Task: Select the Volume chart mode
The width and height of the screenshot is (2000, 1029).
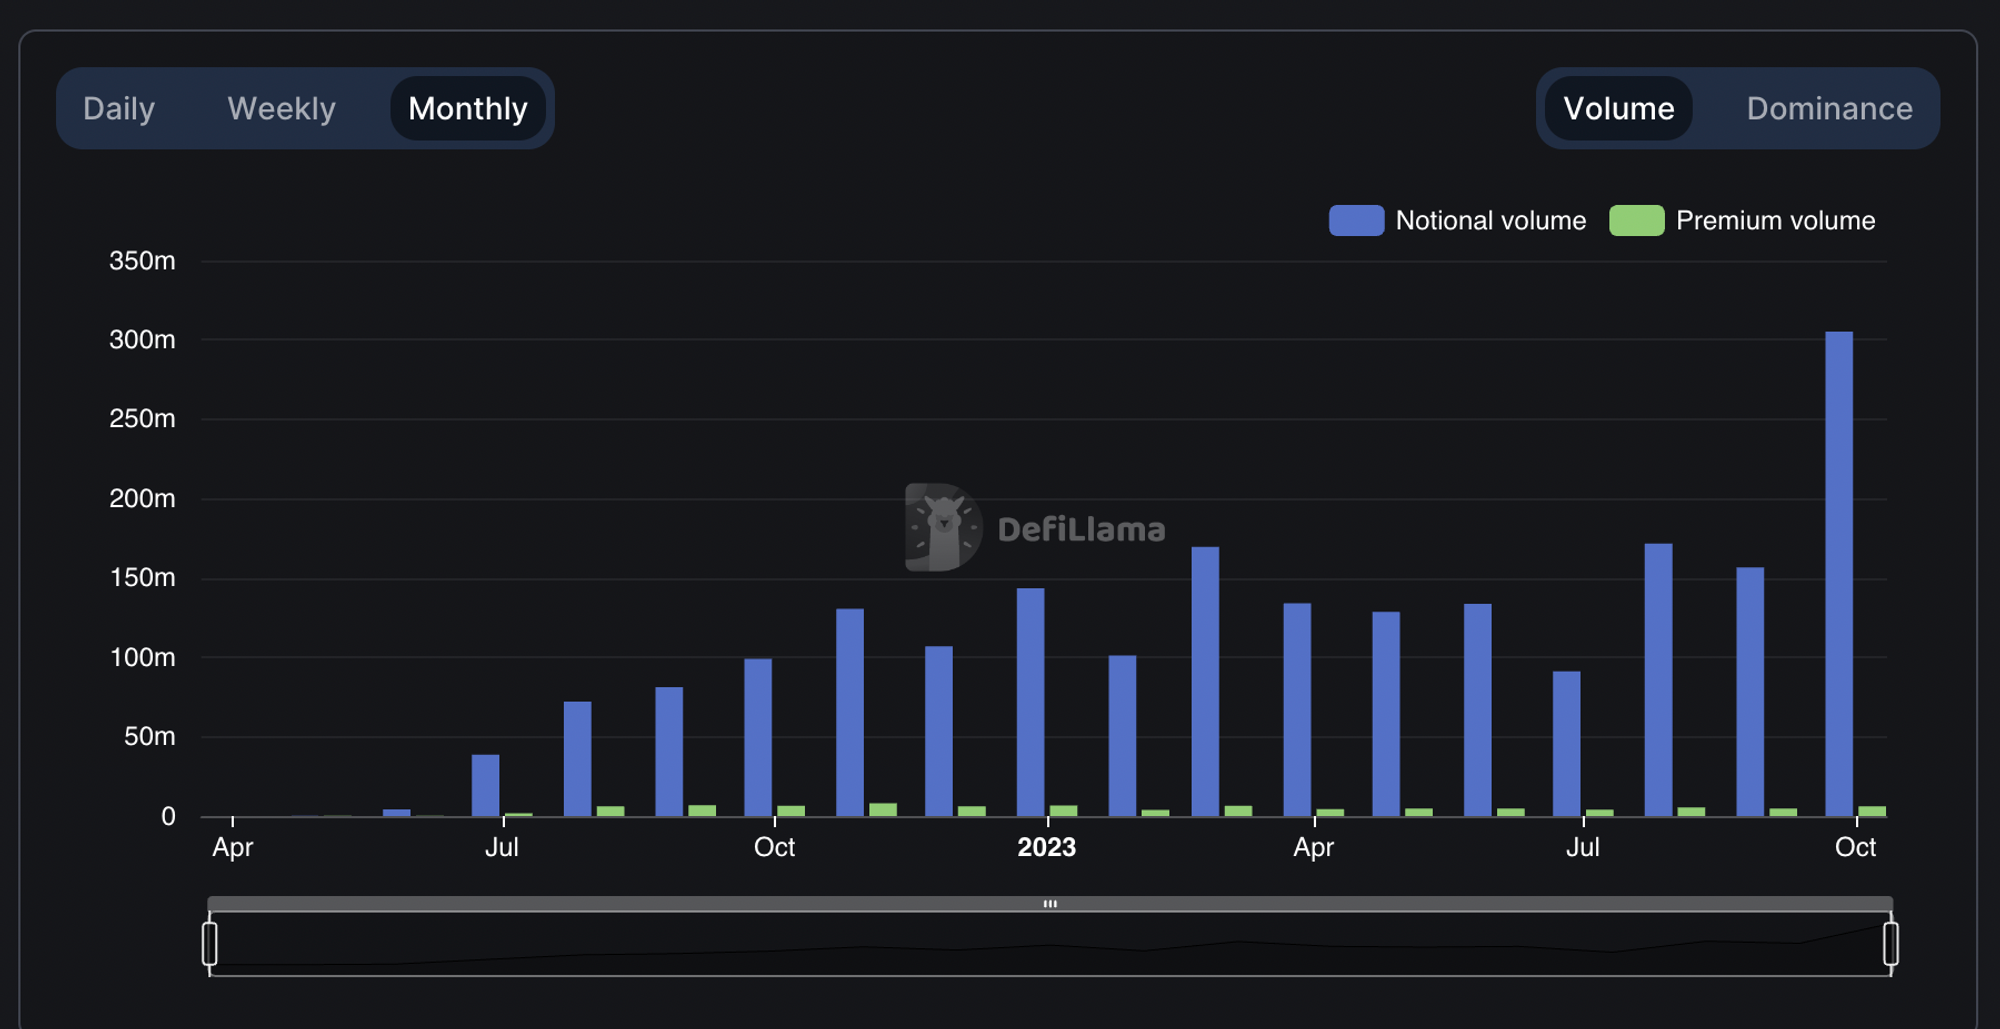Action: (1618, 108)
